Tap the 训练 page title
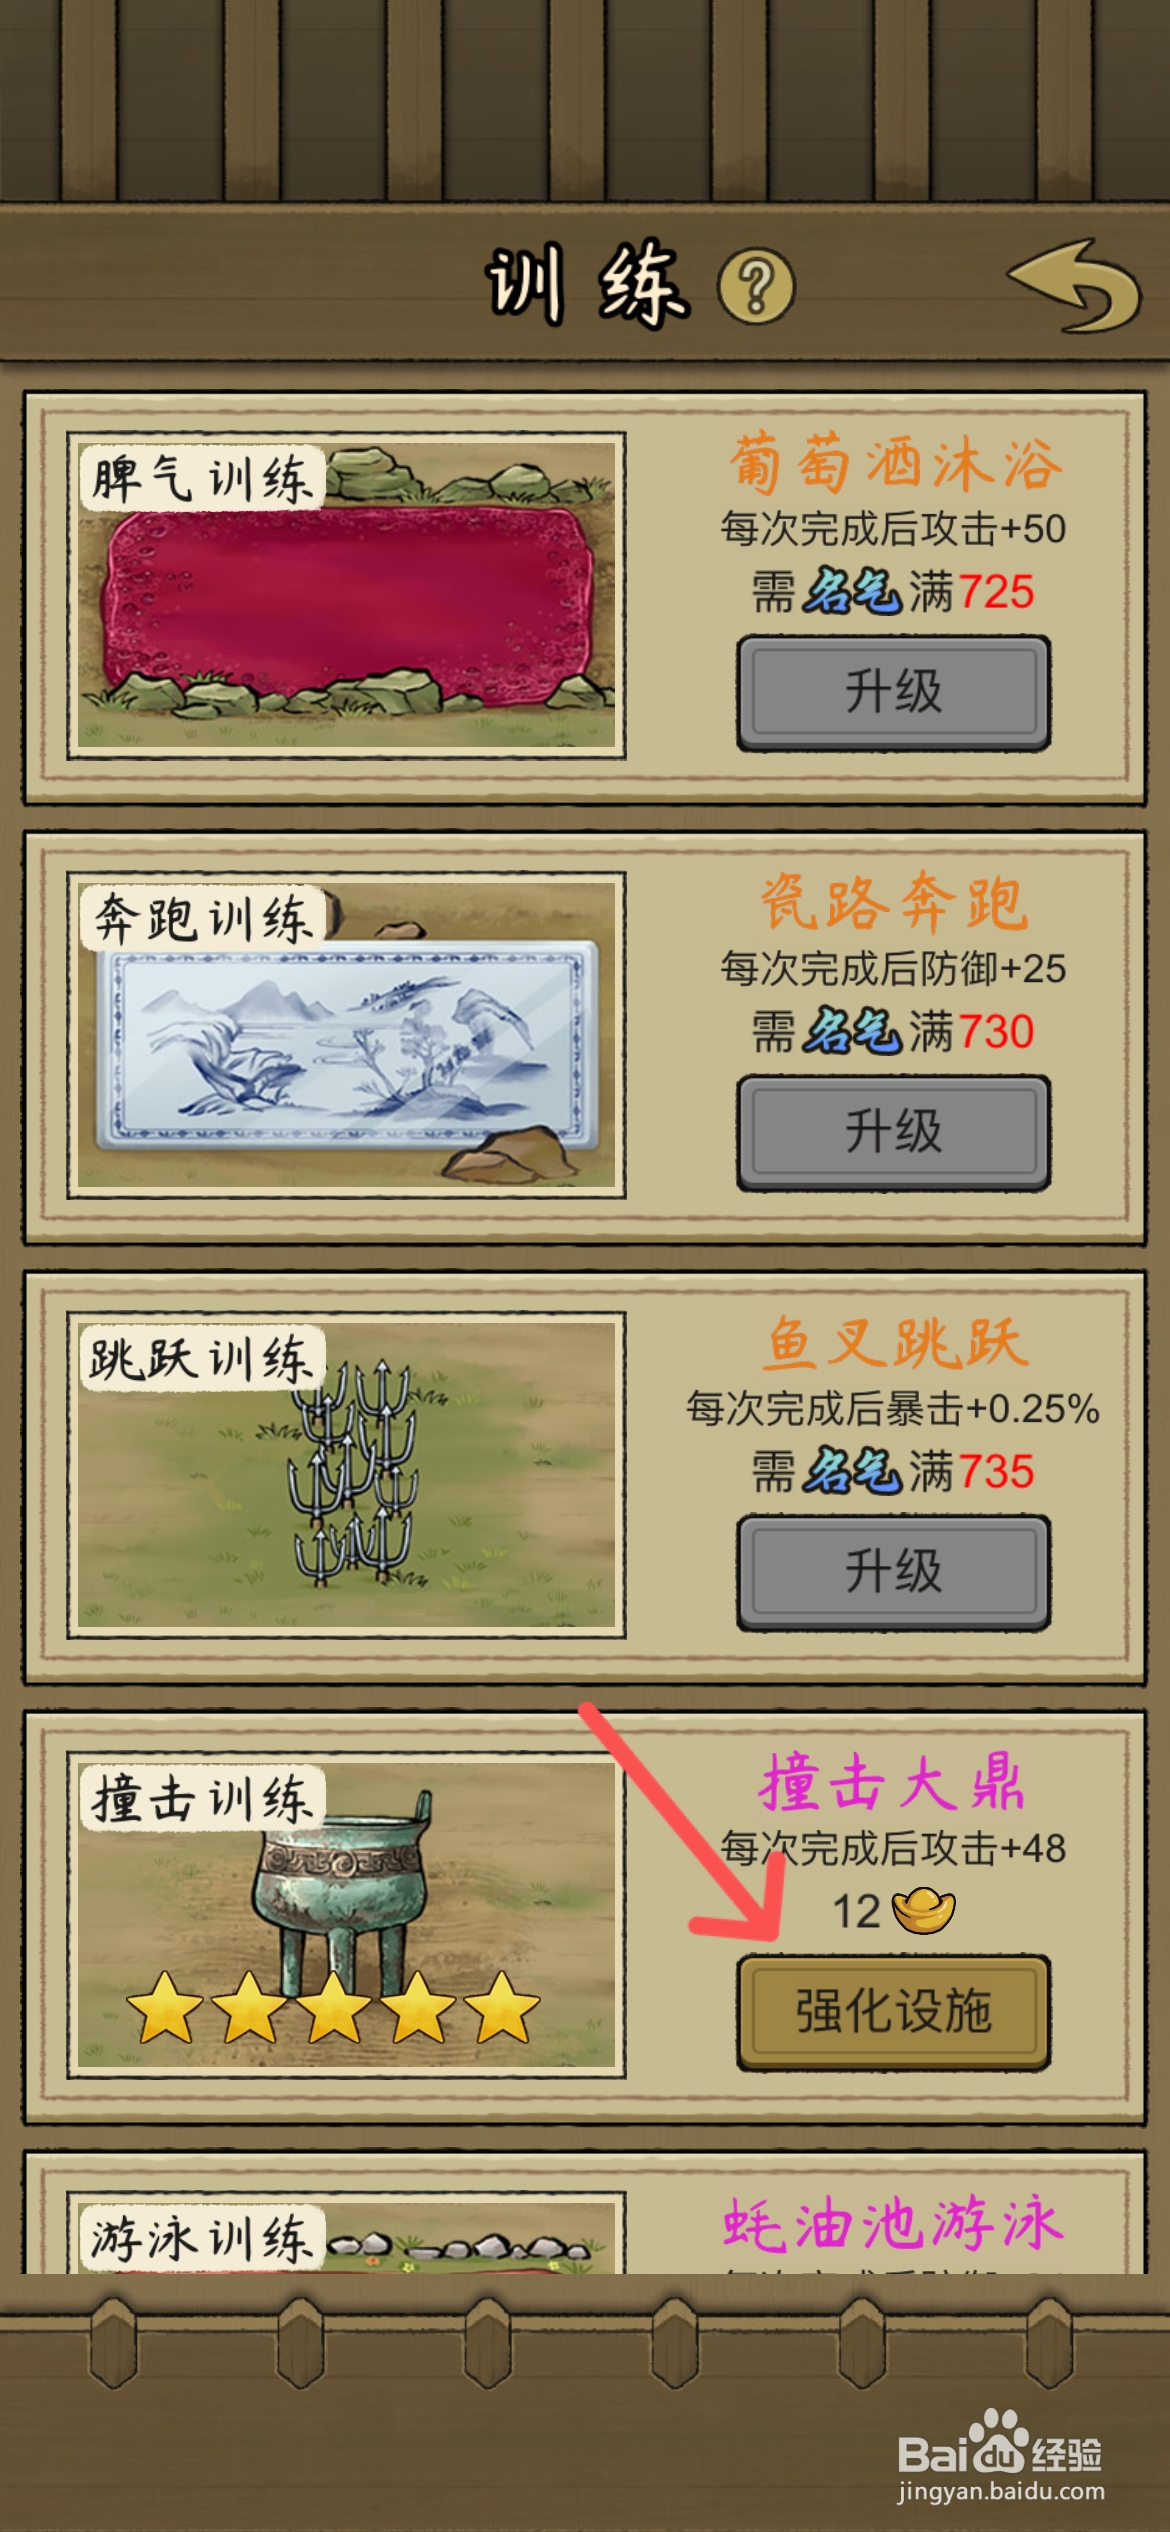 click(588, 284)
